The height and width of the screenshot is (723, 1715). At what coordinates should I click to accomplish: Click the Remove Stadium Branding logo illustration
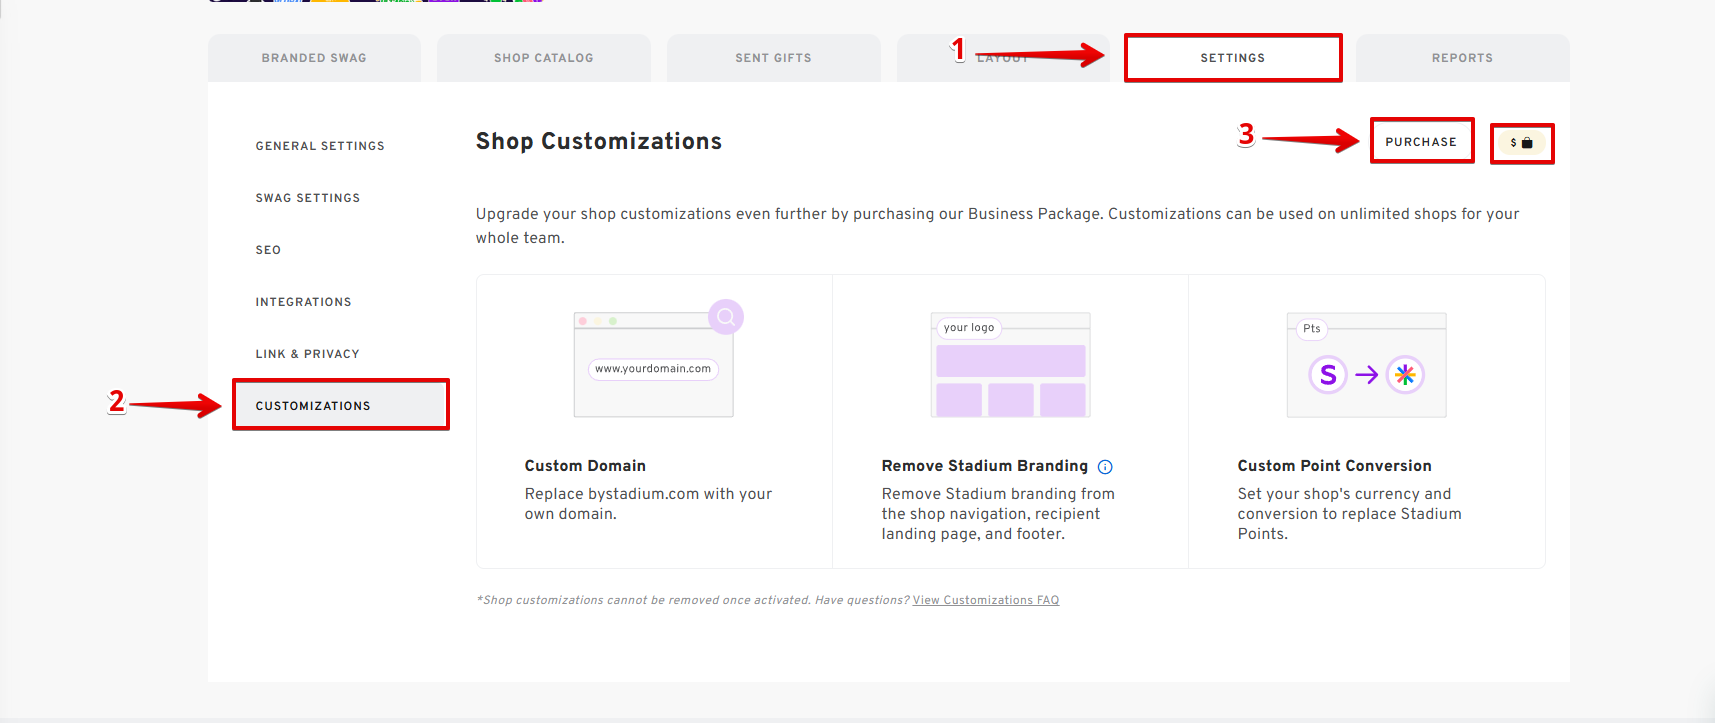point(1010,365)
